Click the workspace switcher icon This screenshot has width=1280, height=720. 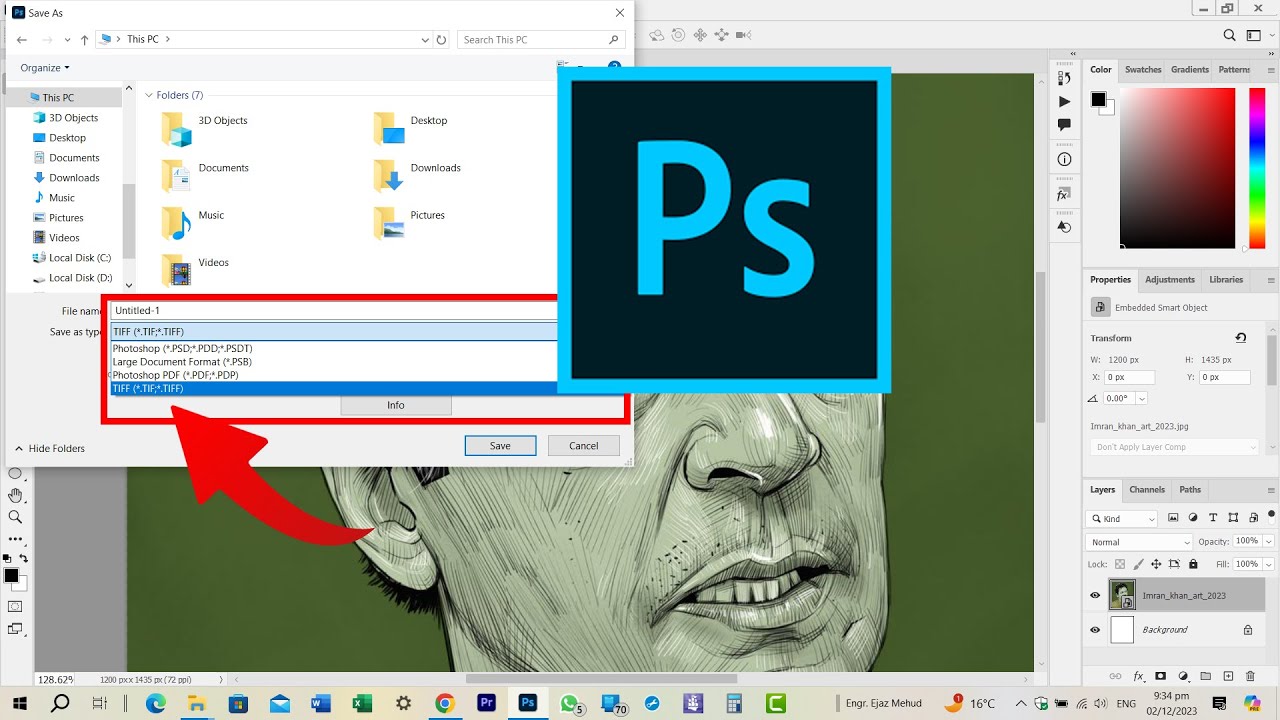(x=1256, y=35)
